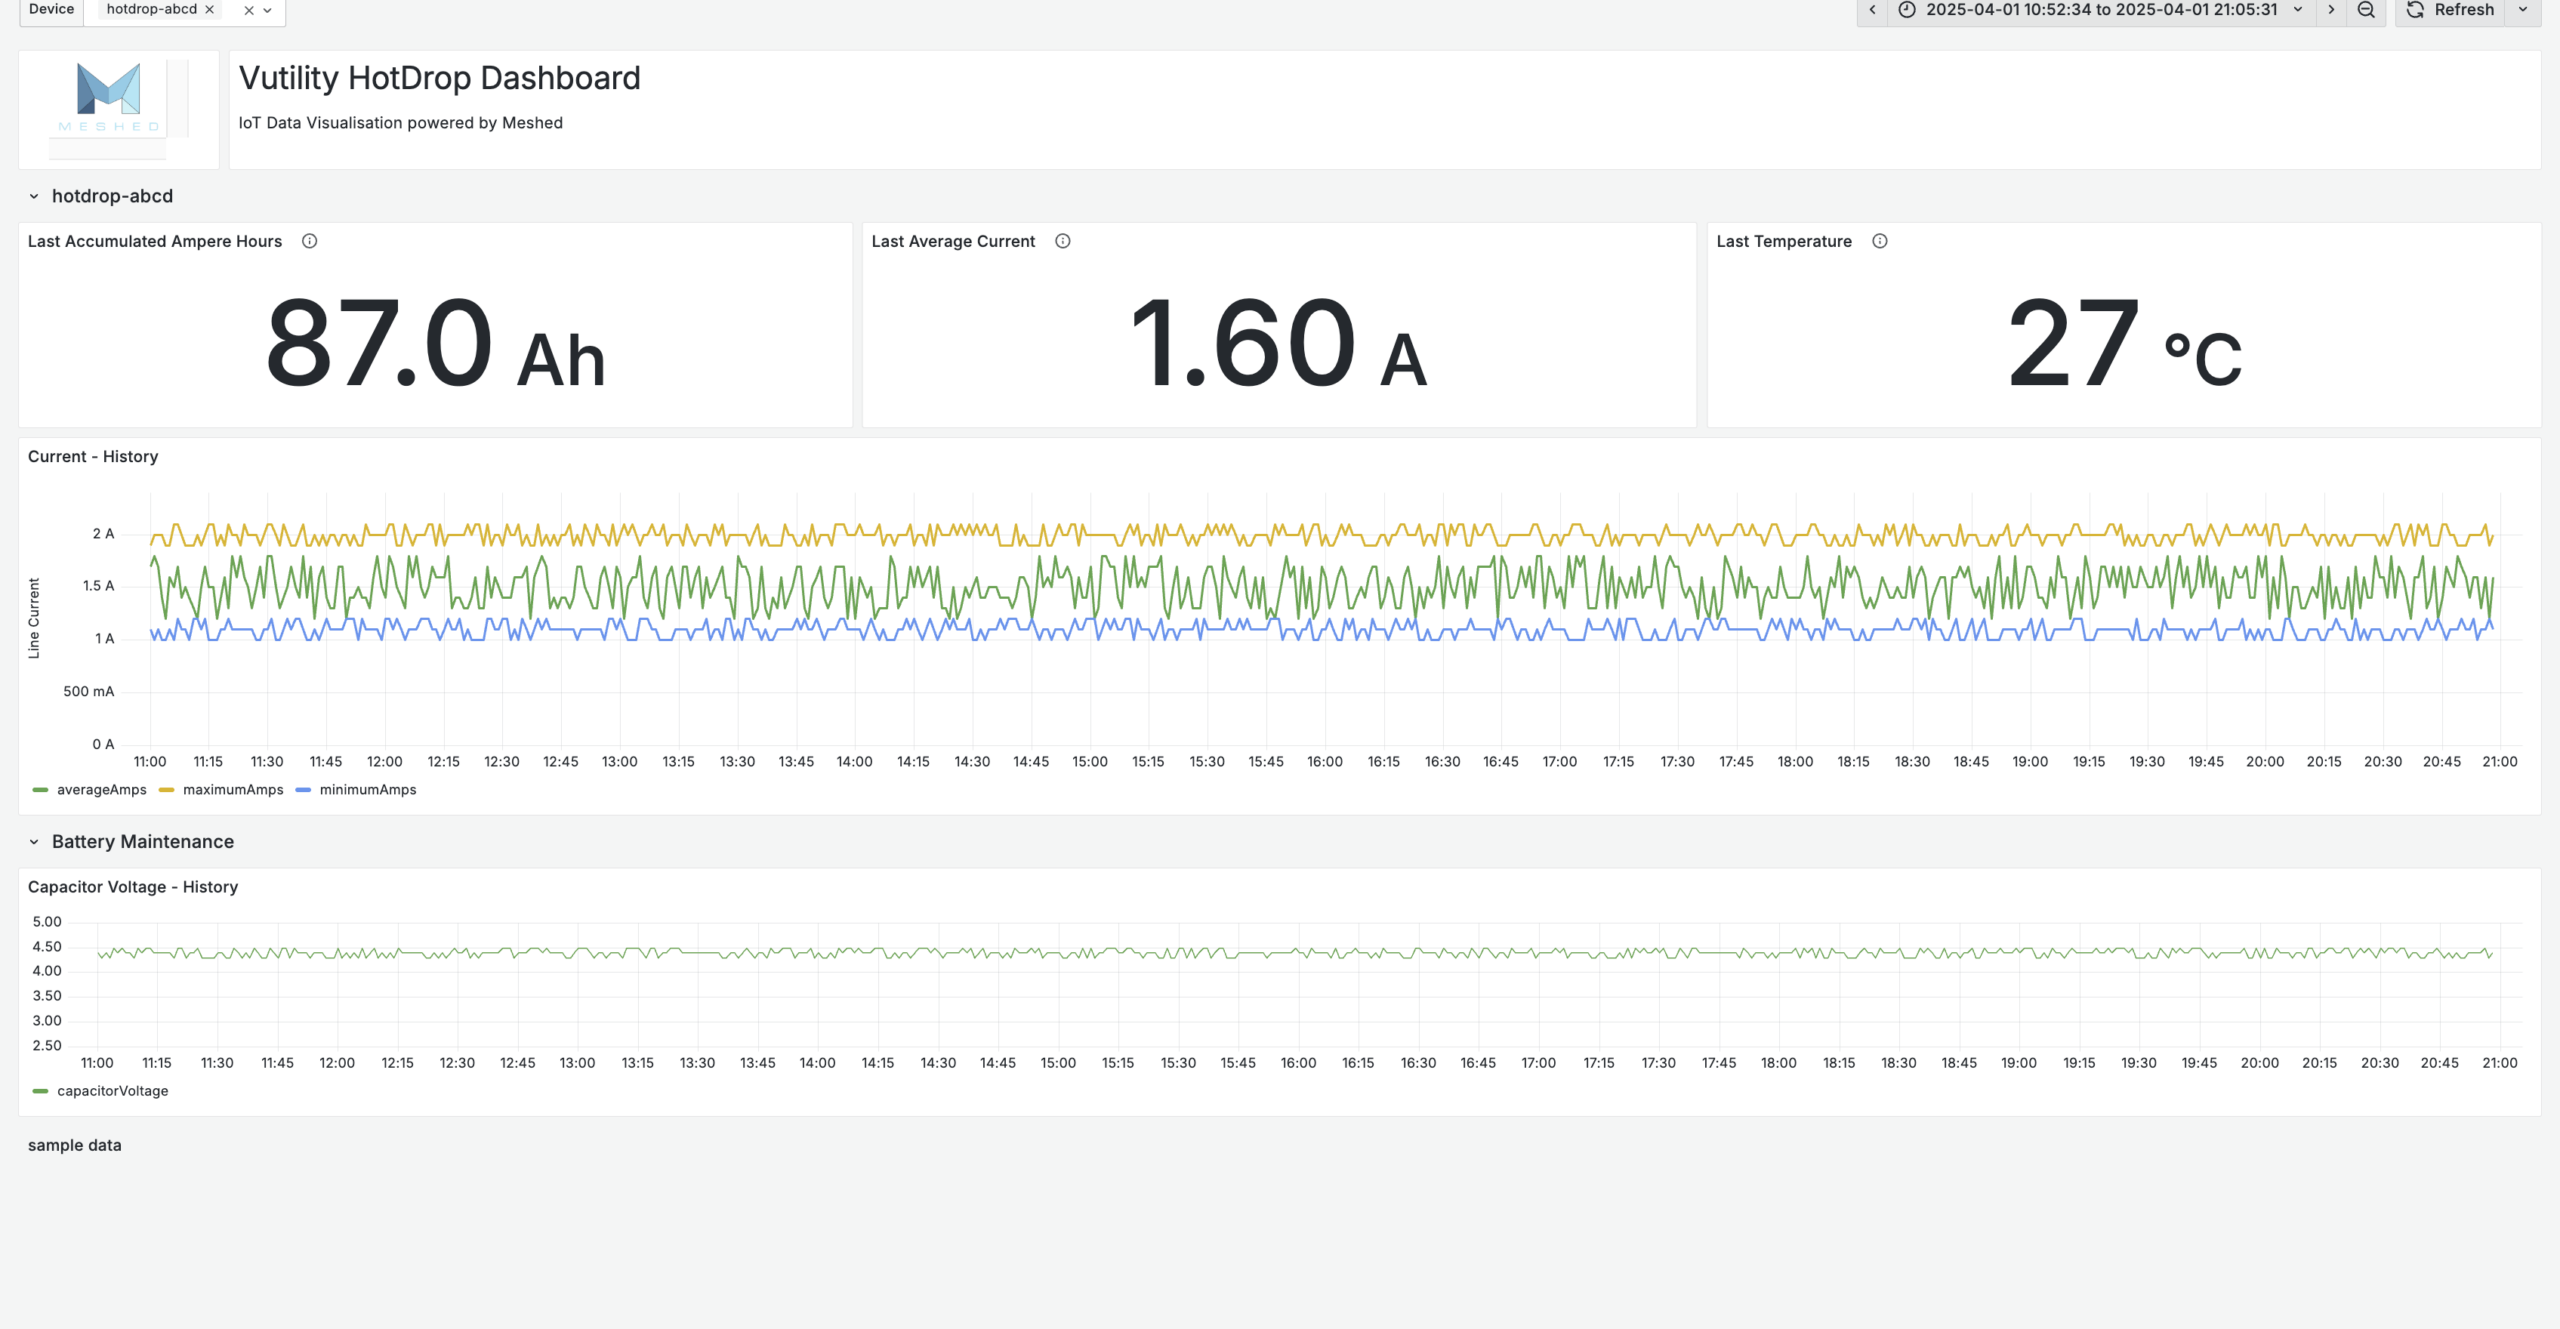Click the 2 A y-axis label

103,533
